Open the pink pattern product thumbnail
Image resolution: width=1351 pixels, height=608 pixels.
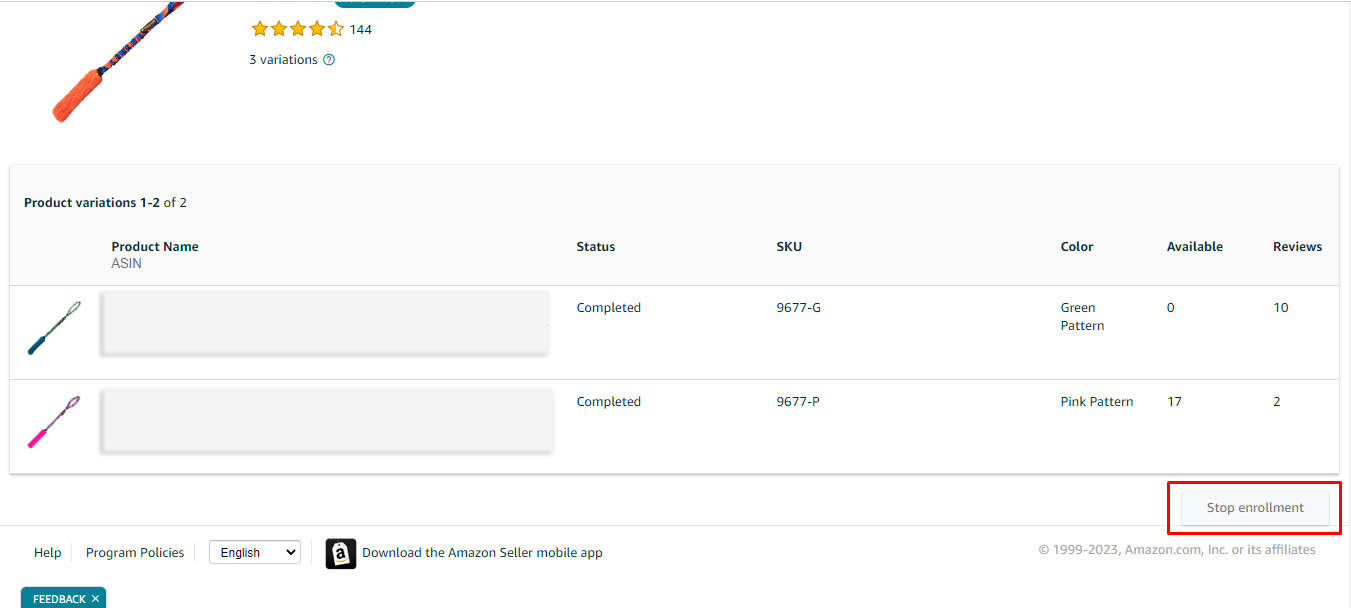54,421
